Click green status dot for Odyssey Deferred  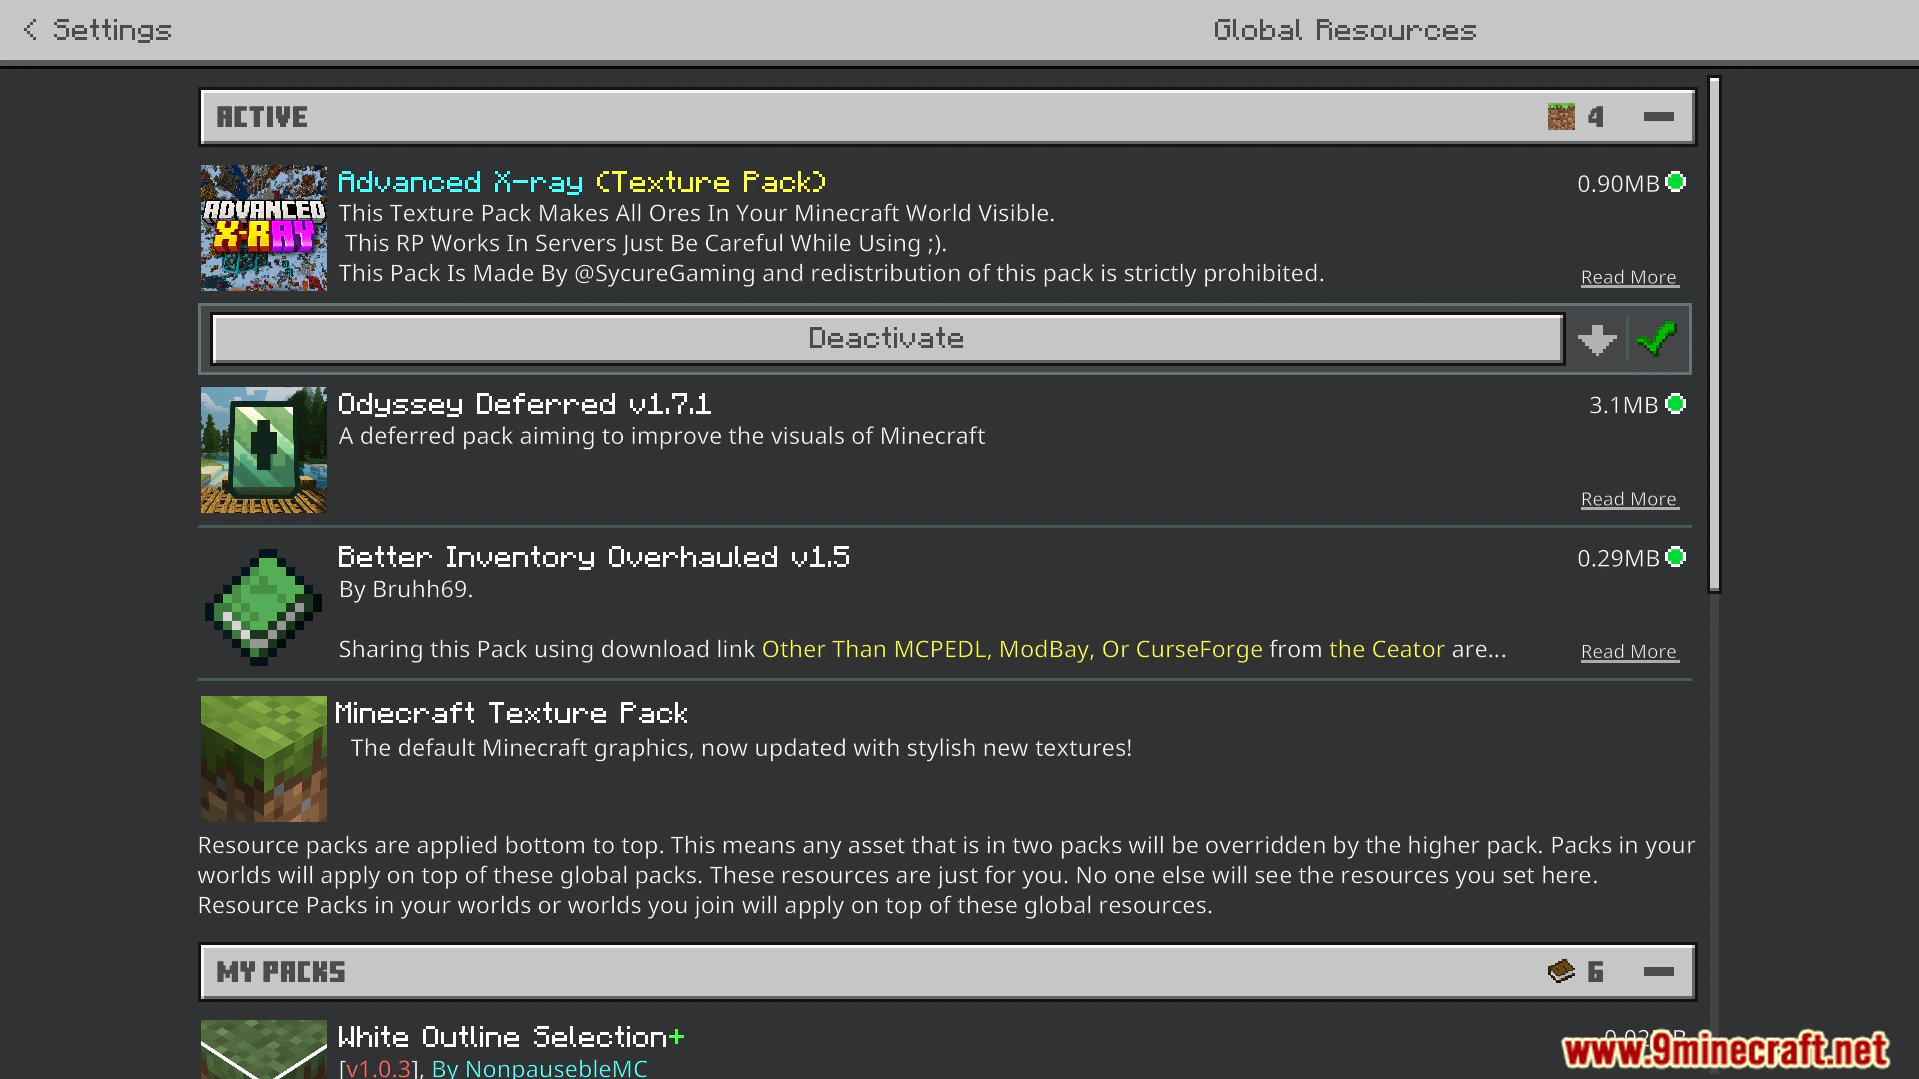[1676, 404]
